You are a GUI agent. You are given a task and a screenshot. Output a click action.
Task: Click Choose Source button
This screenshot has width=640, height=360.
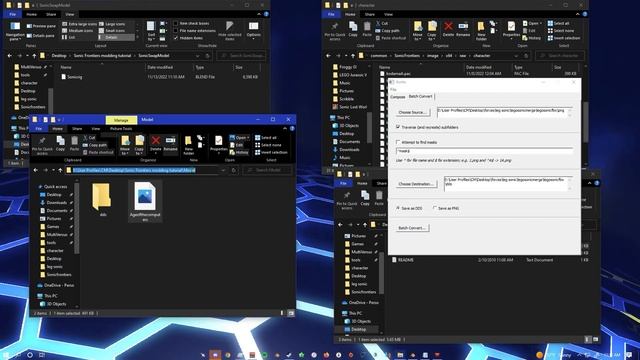click(412, 112)
